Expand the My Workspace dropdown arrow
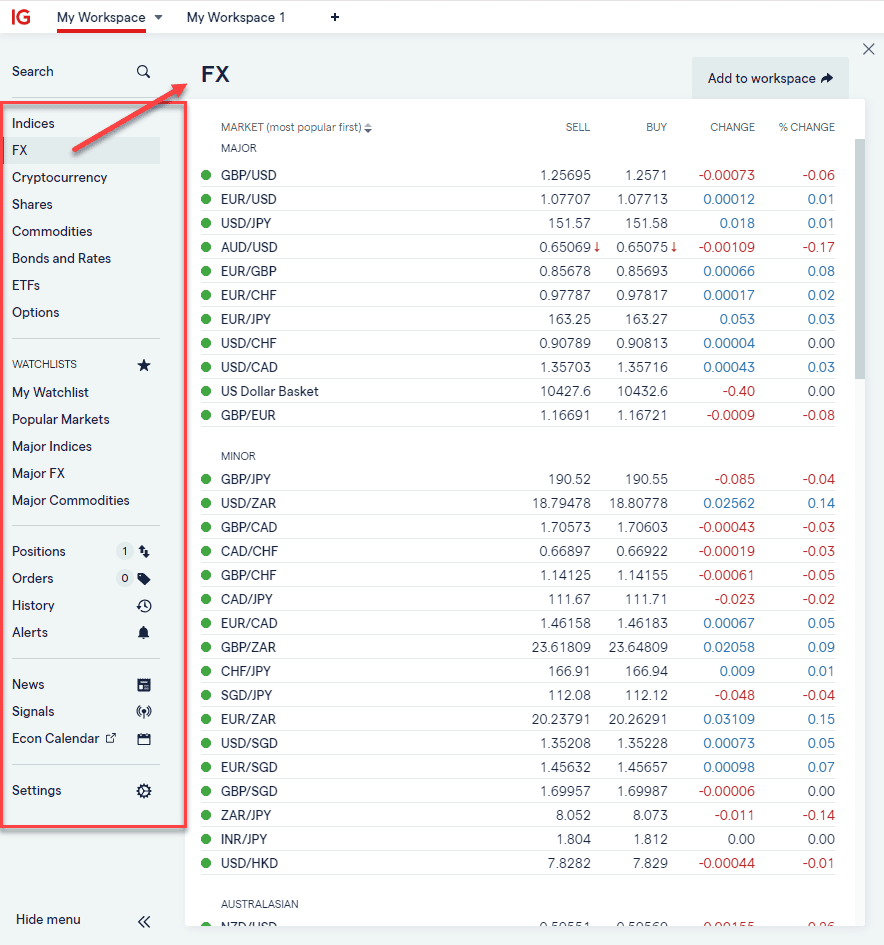Viewport: 884px width, 945px height. 158,17
